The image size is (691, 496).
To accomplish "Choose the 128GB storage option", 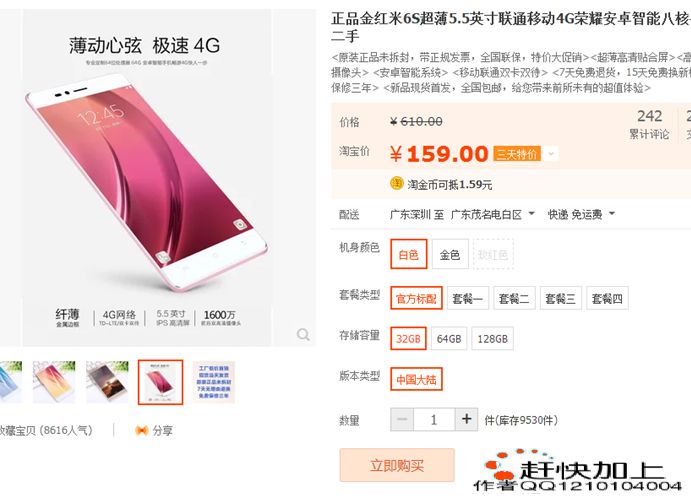I will pos(492,339).
